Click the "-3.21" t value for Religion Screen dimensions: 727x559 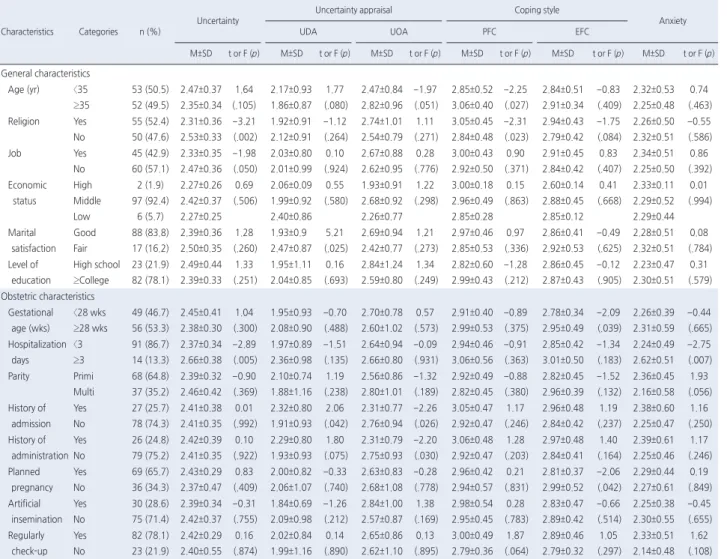(x=243, y=121)
